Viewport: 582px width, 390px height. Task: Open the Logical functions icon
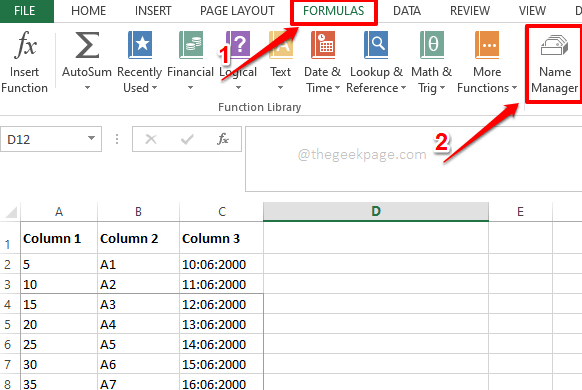238,45
